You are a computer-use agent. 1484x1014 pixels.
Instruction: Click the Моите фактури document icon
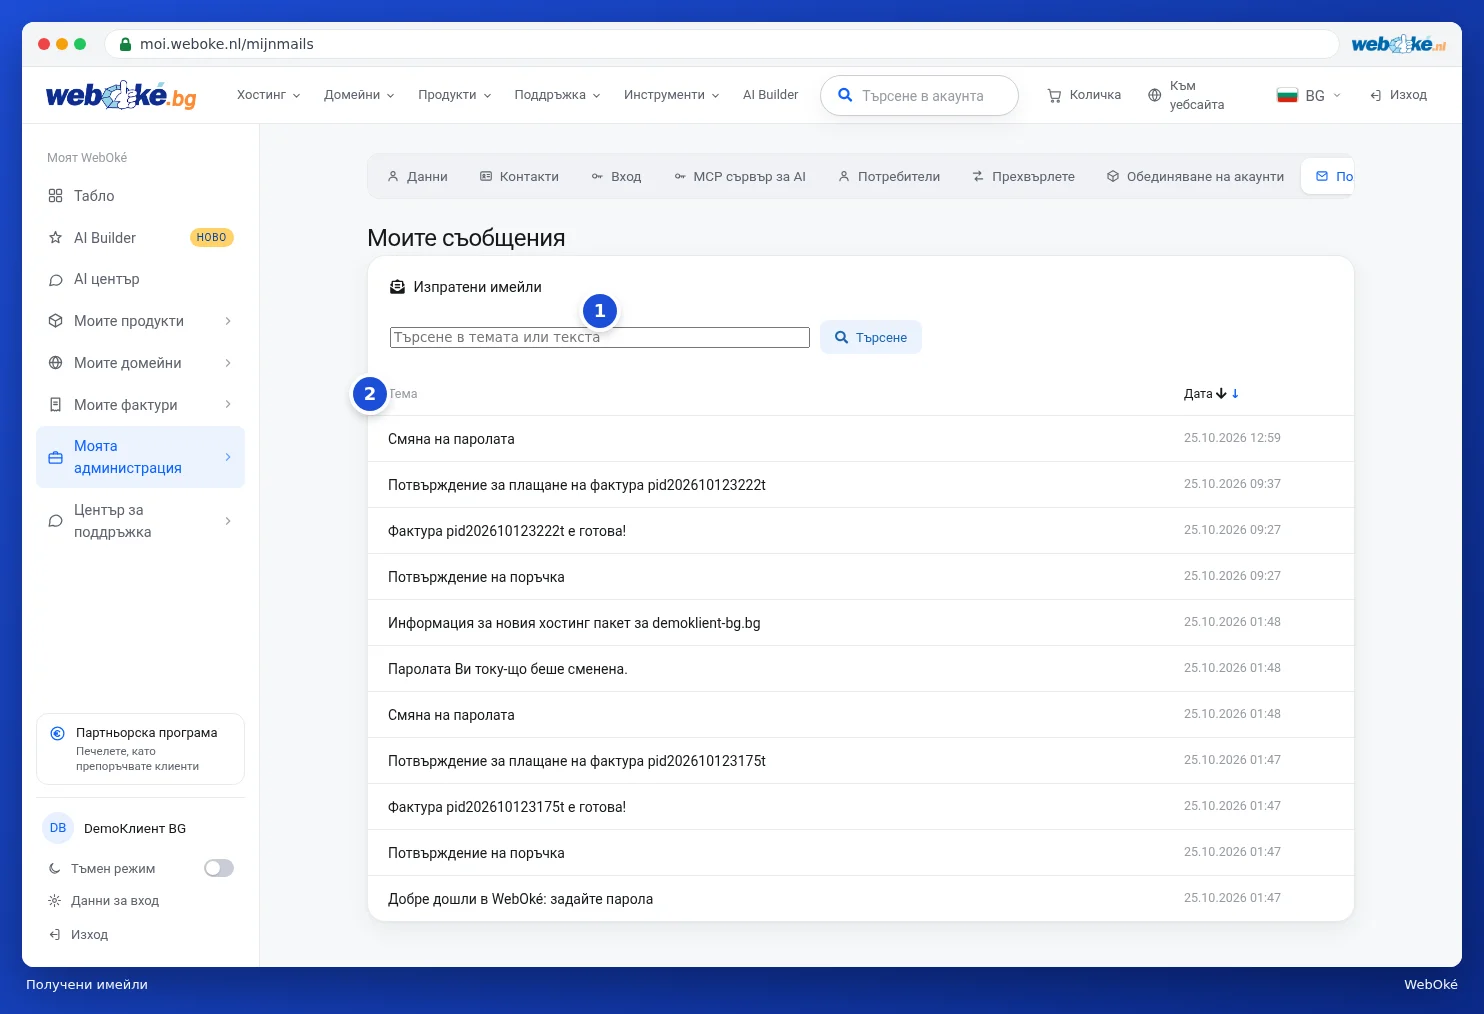coord(56,405)
